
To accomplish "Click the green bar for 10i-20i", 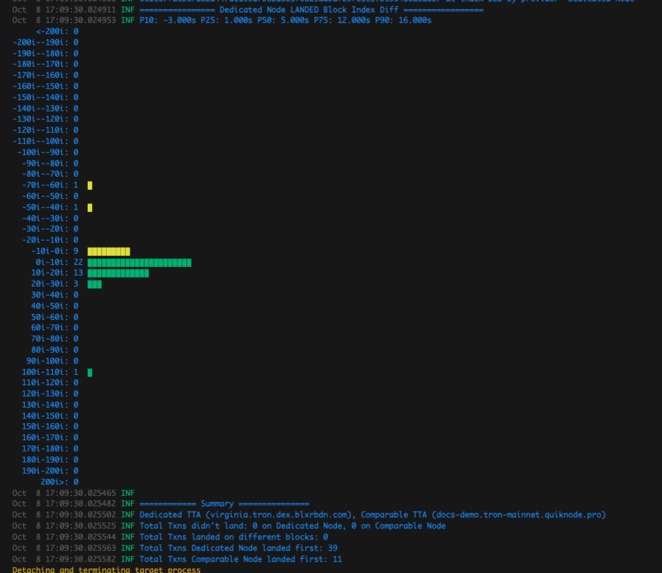I will [x=118, y=274].
